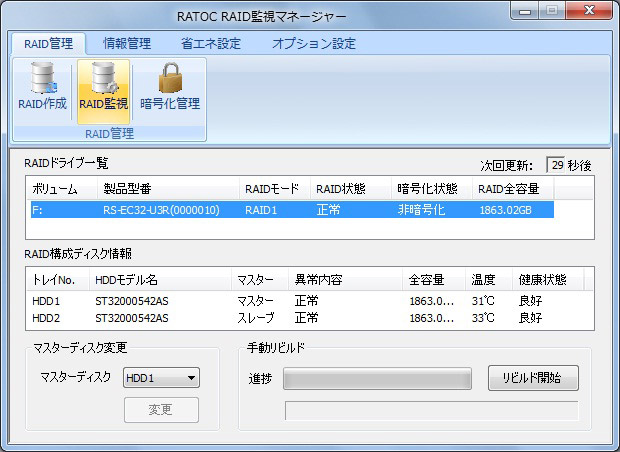
Task: Click 良好 health status for HDD1
Action: click(530, 301)
